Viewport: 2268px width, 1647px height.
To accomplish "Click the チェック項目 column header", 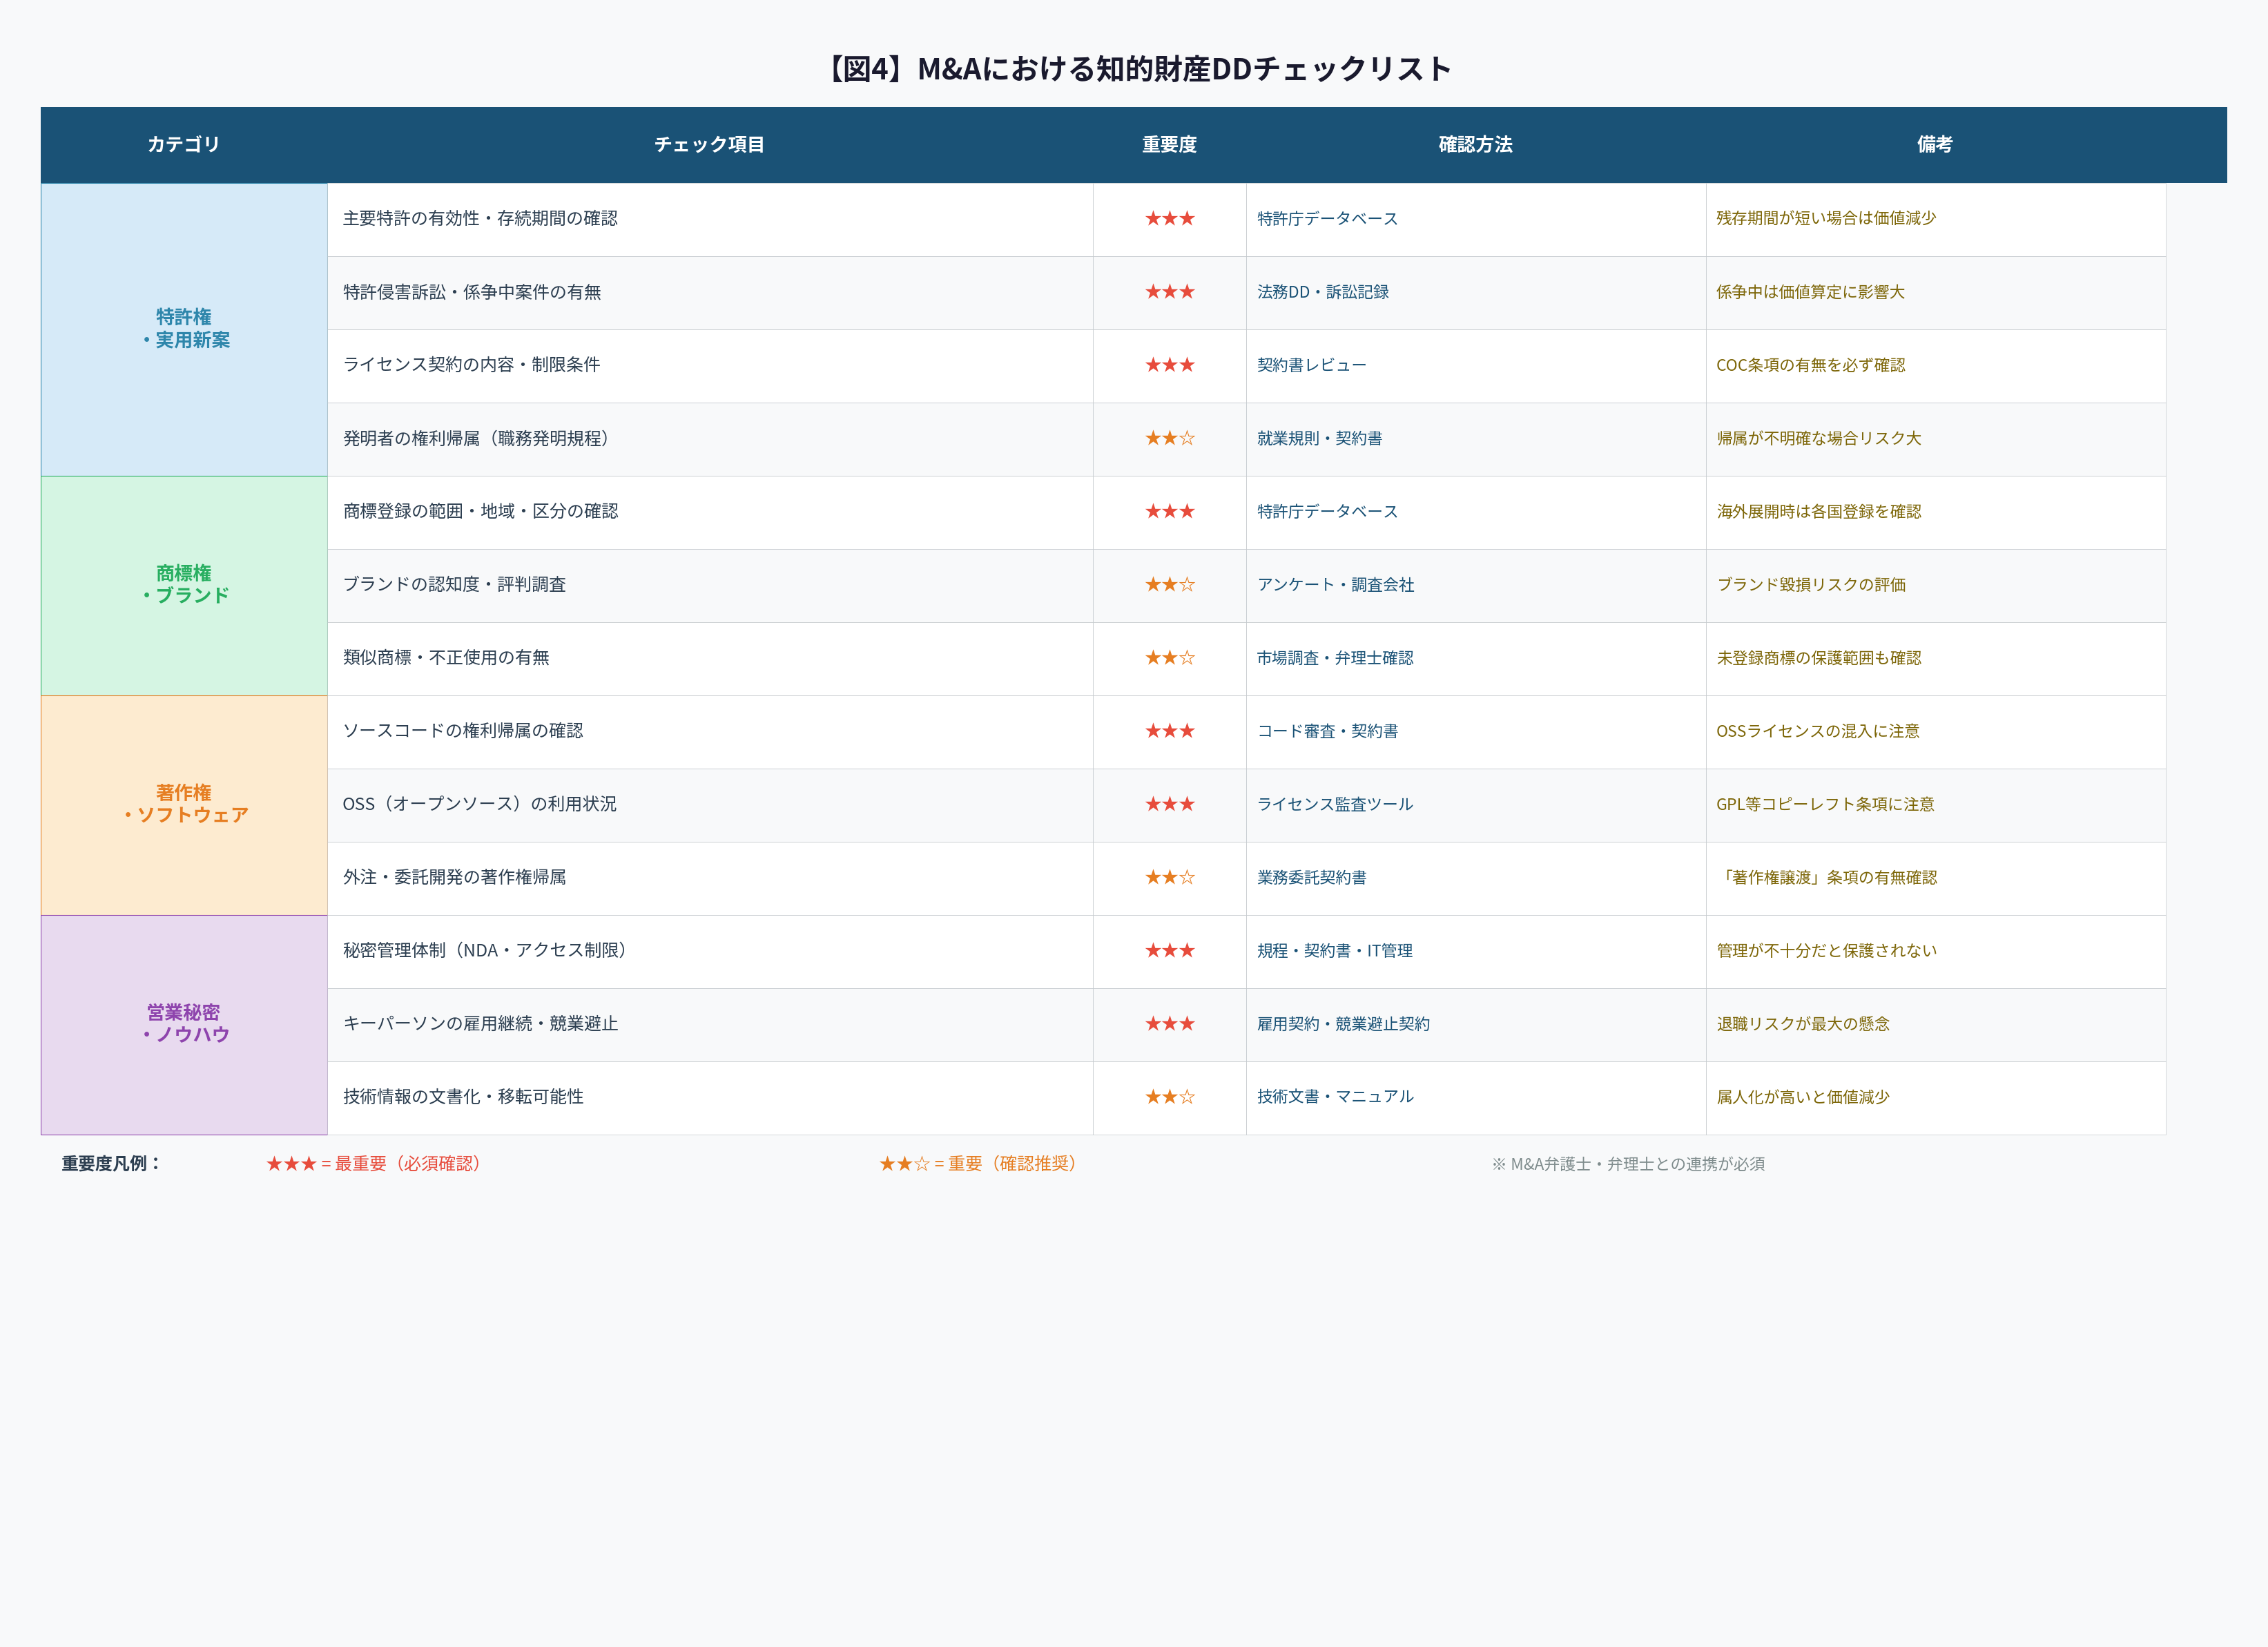I will pos(710,145).
